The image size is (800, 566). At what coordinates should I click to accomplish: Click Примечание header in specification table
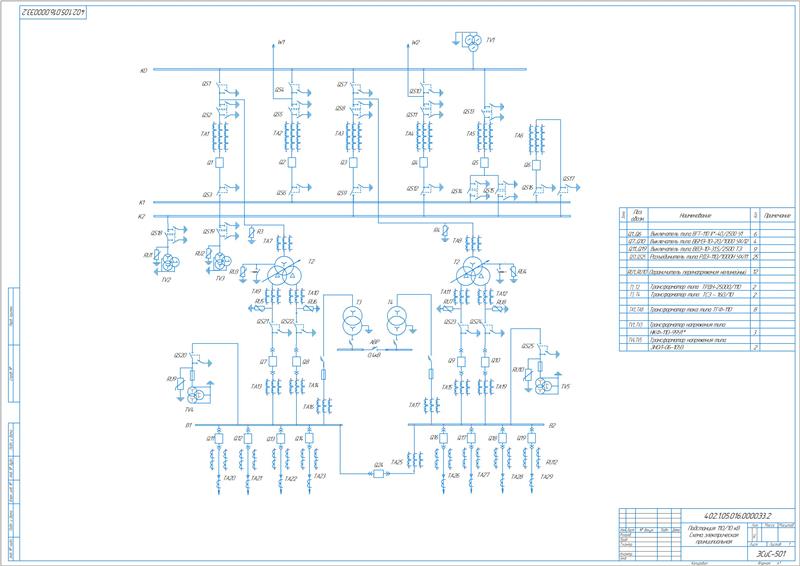tap(777, 215)
